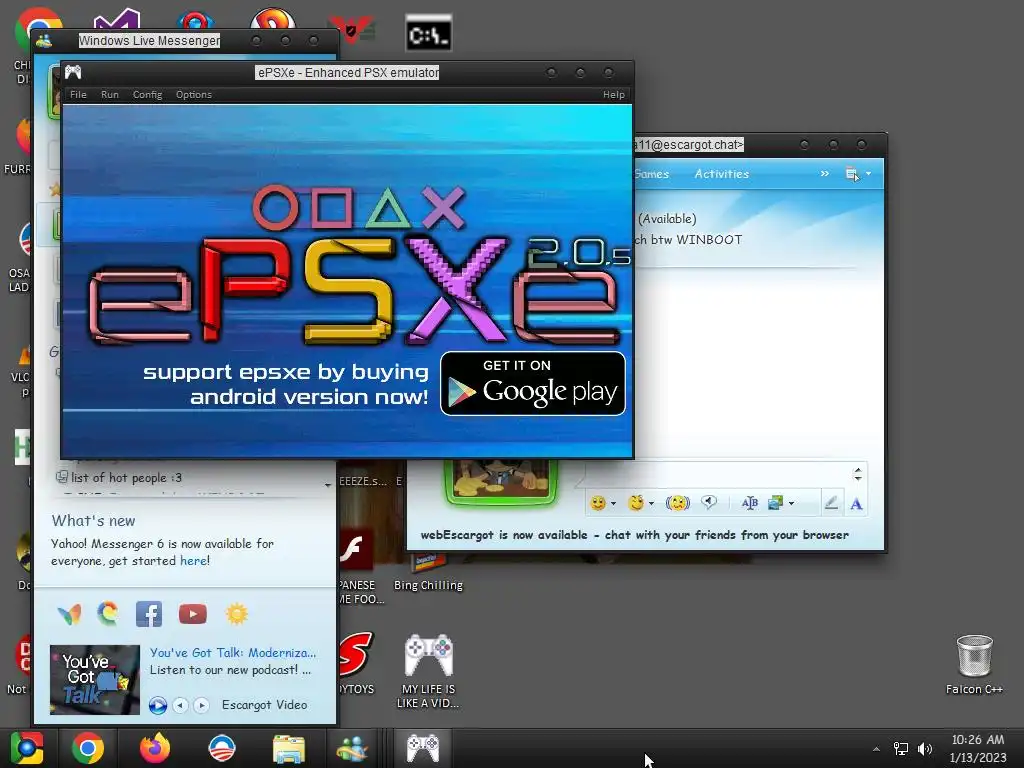Viewport: 1024px width, 768px height.
Task: Switch to handwriting mode with pen icon
Action: [x=831, y=503]
